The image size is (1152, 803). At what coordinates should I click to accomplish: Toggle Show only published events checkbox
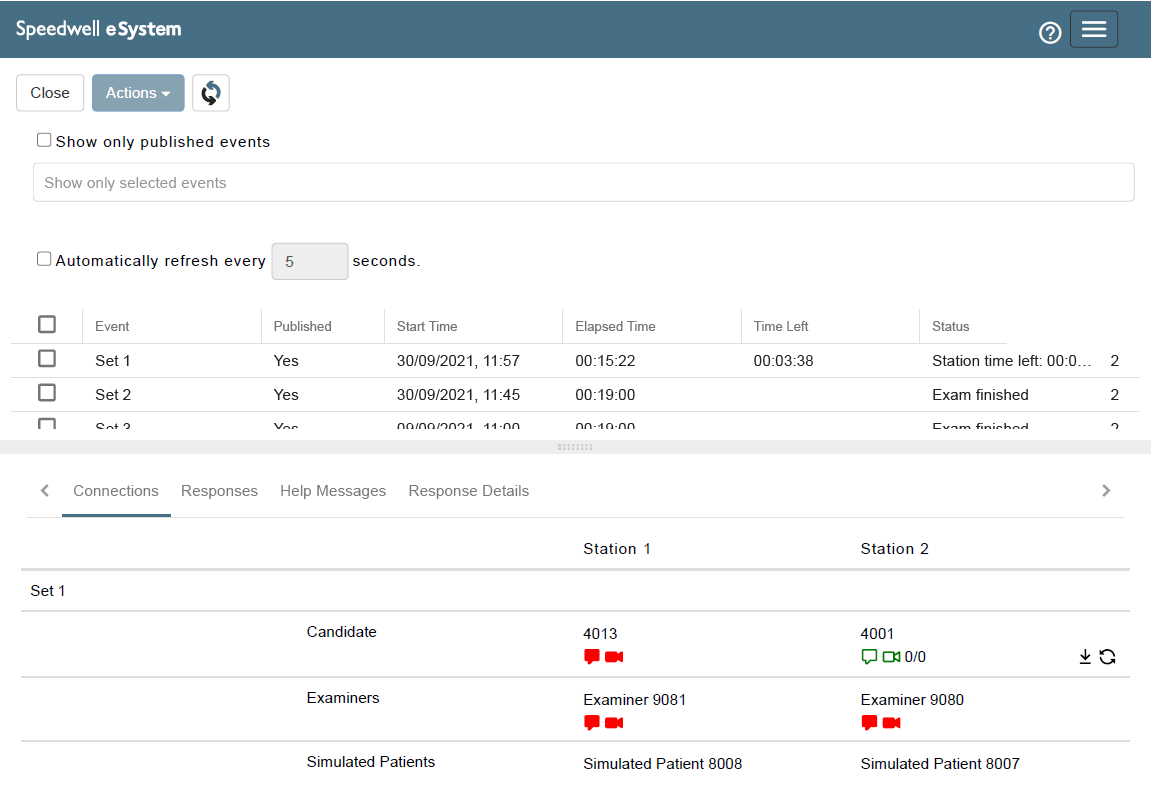44,140
